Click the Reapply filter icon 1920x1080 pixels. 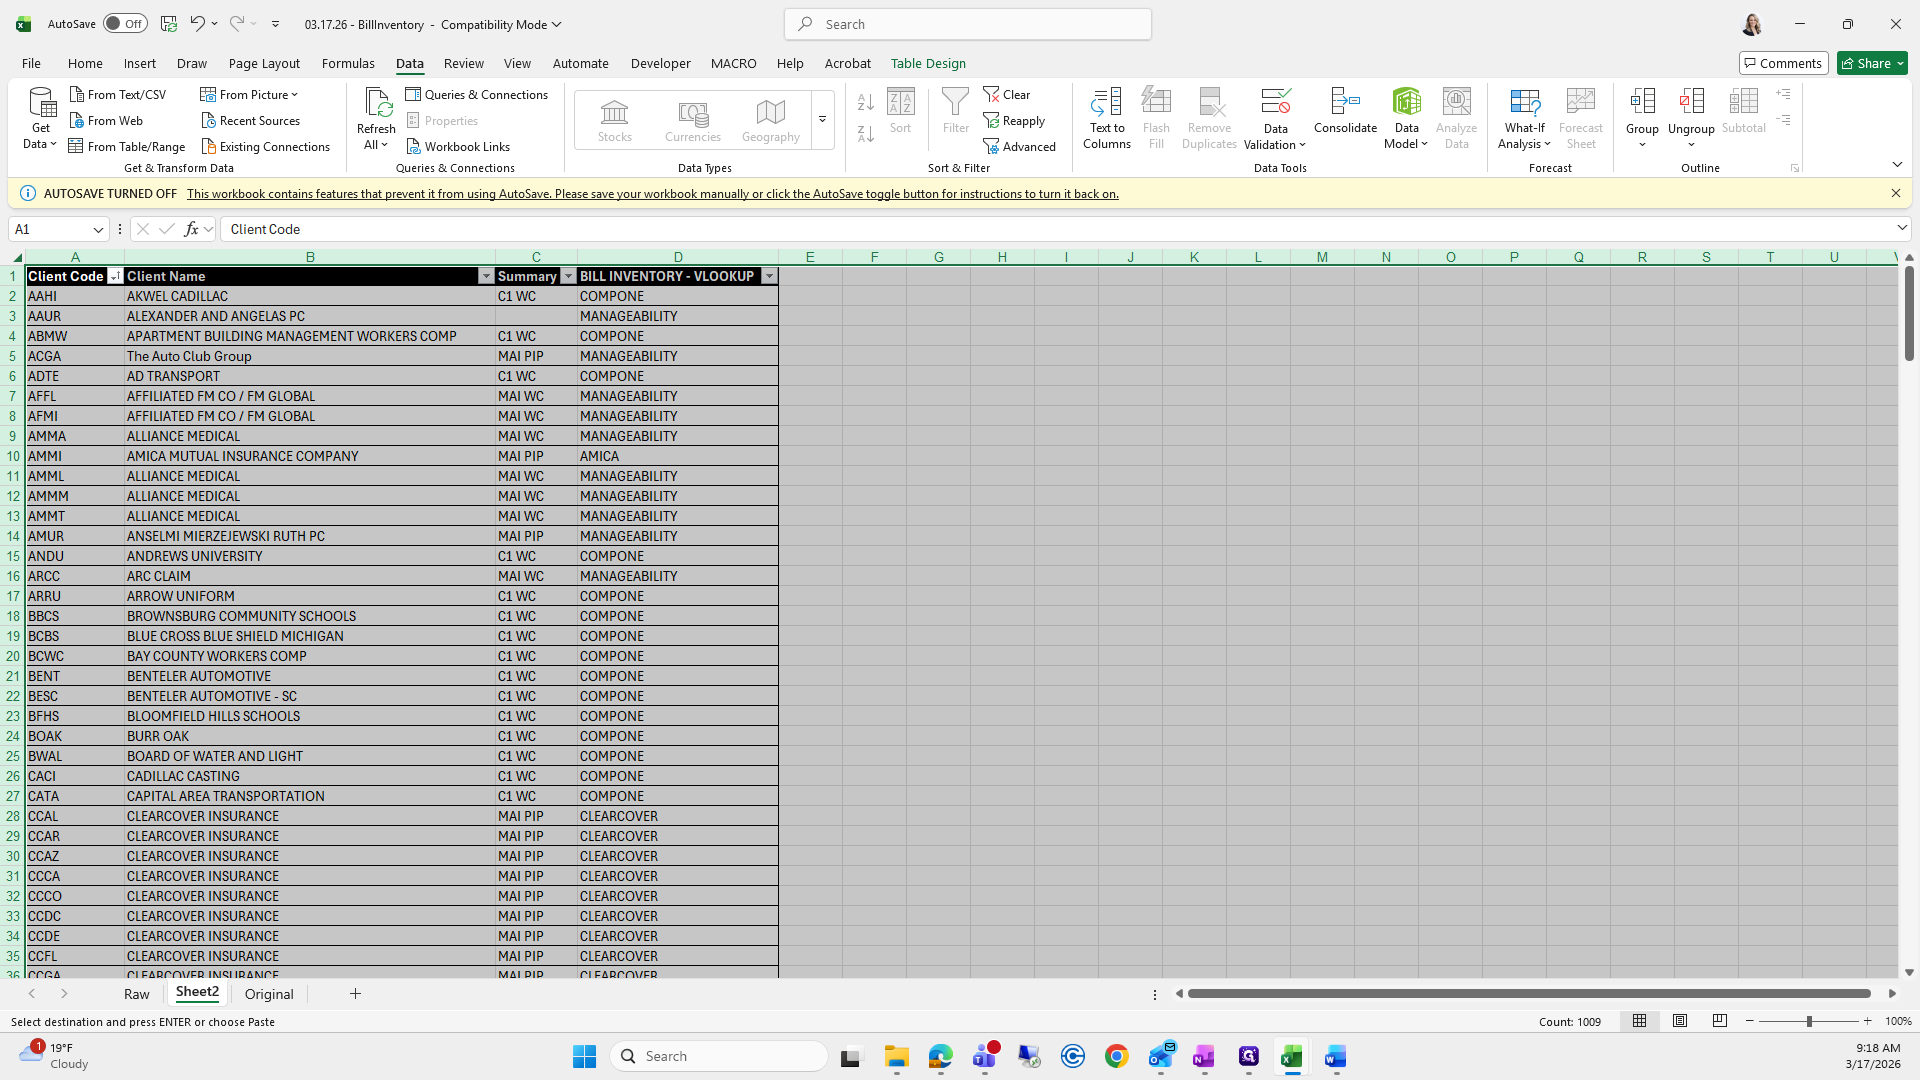[x=991, y=121]
